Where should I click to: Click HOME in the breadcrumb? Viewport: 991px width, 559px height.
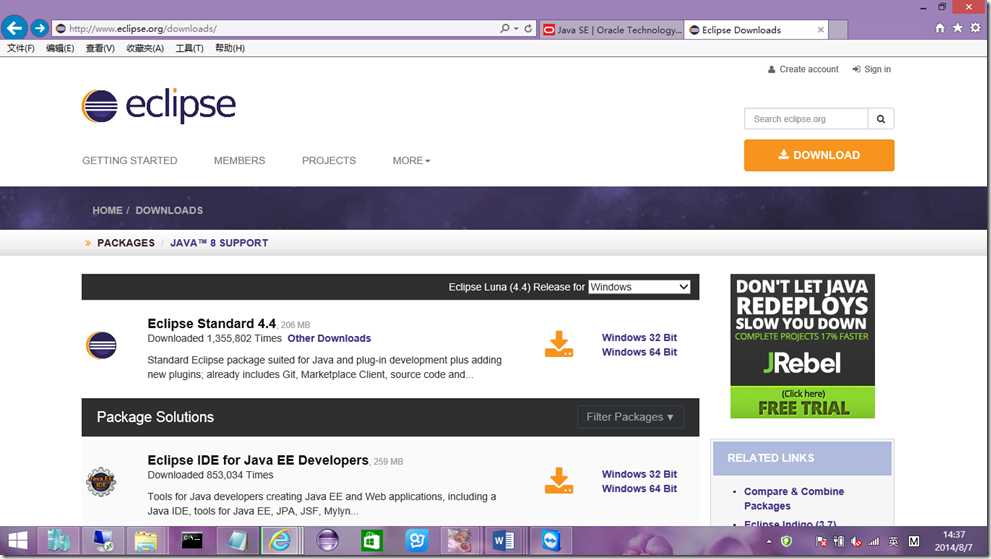click(x=107, y=211)
